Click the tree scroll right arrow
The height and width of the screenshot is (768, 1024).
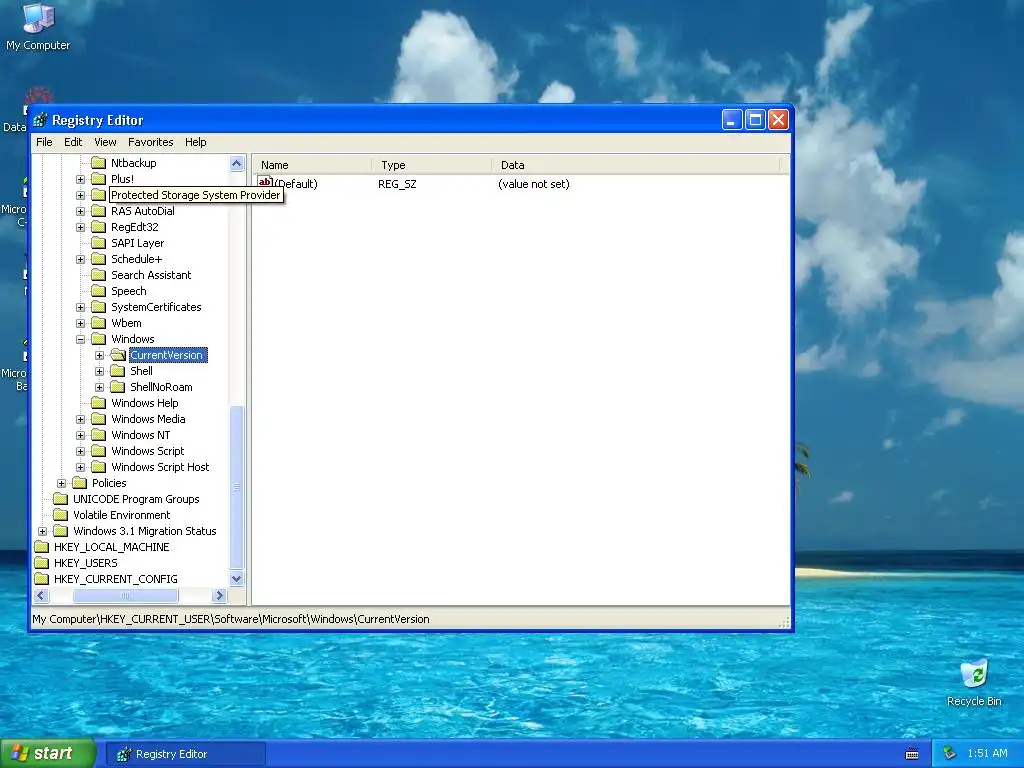[219, 596]
